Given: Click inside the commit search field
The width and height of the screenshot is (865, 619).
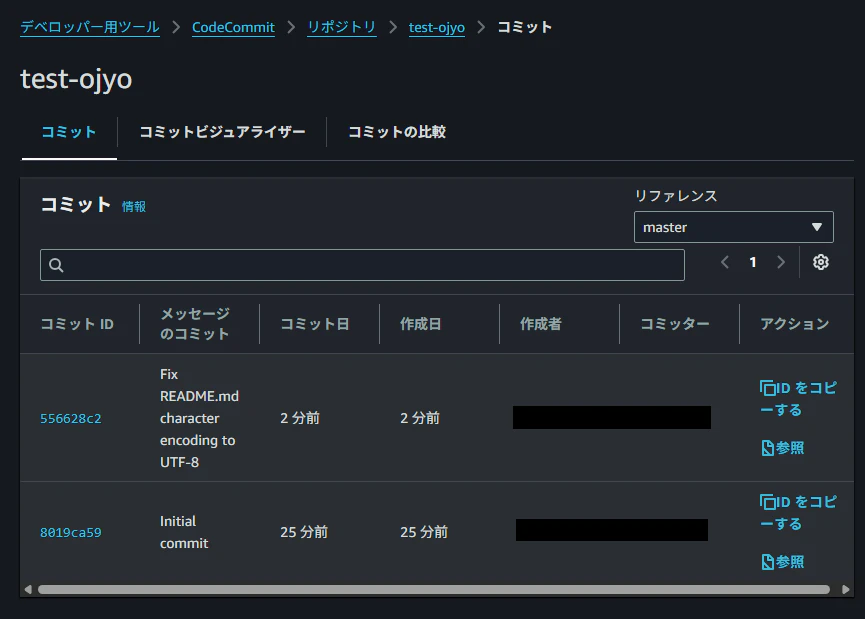Looking at the screenshot, I should pos(360,264).
